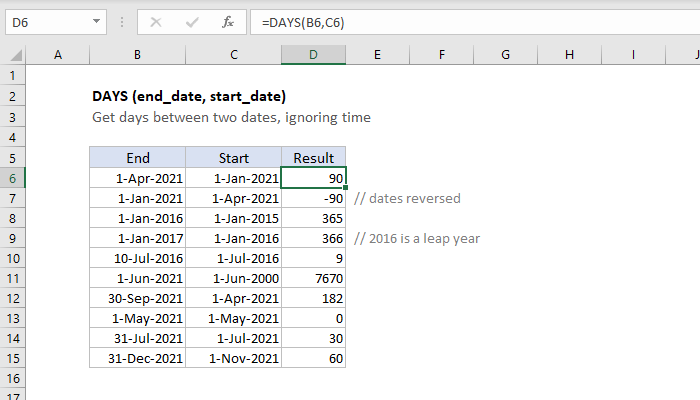Select End date cell 1-Apr-2021 in row 6

point(138,178)
